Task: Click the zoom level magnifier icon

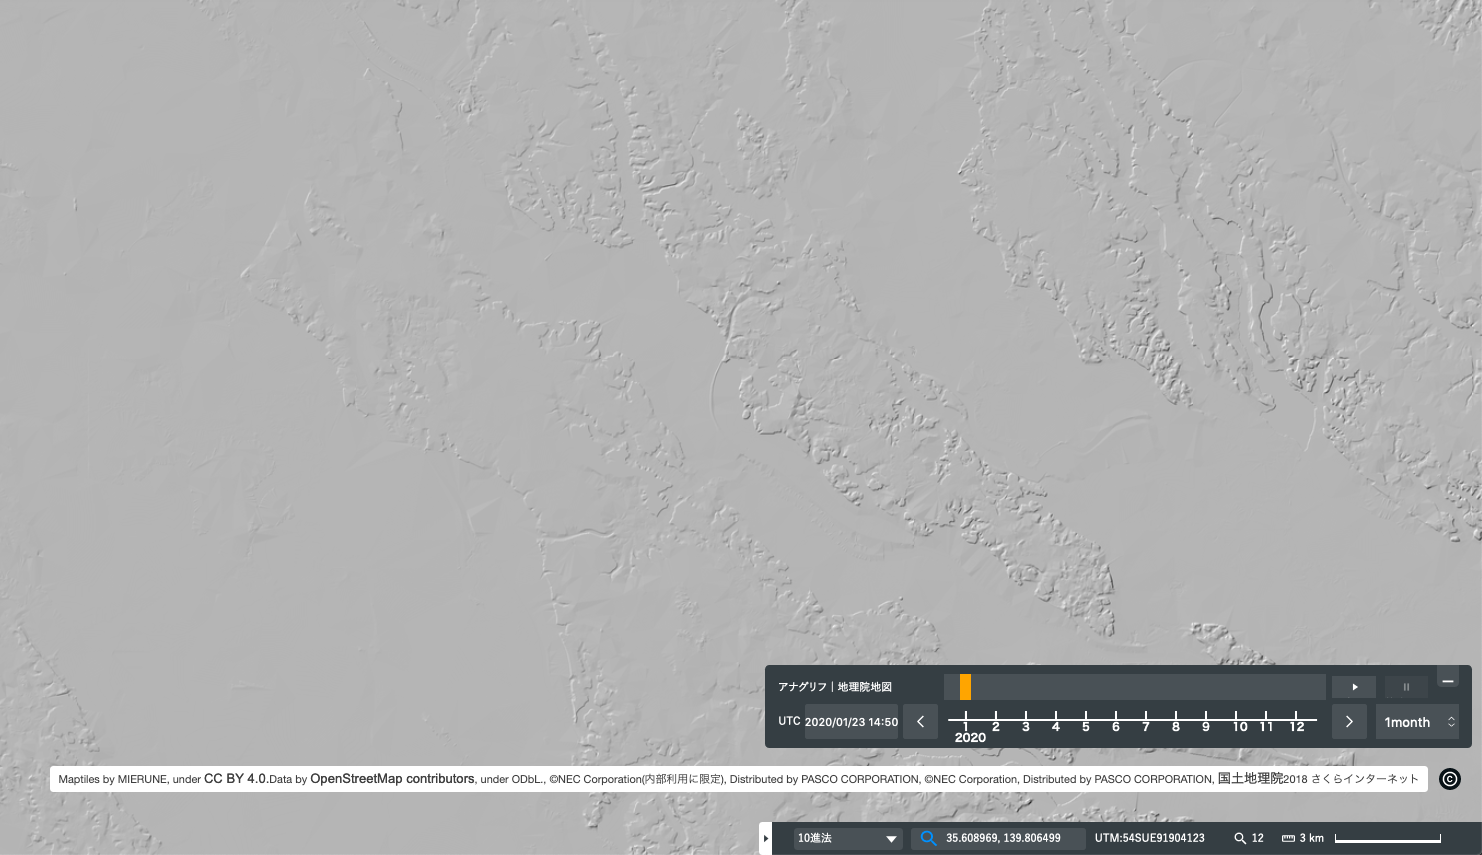Action: [x=1240, y=838]
